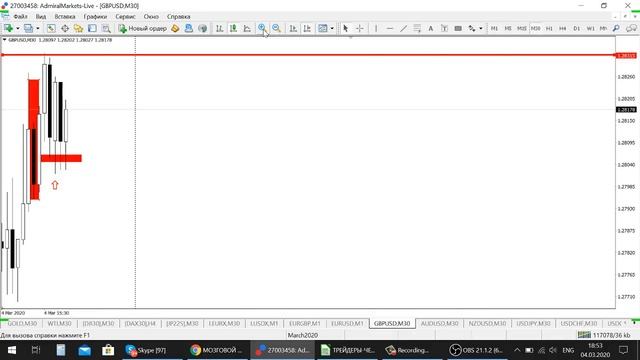Screen dimensions: 640x360
Task: Click the 117078/36 kb connection status
Action: (604, 335)
